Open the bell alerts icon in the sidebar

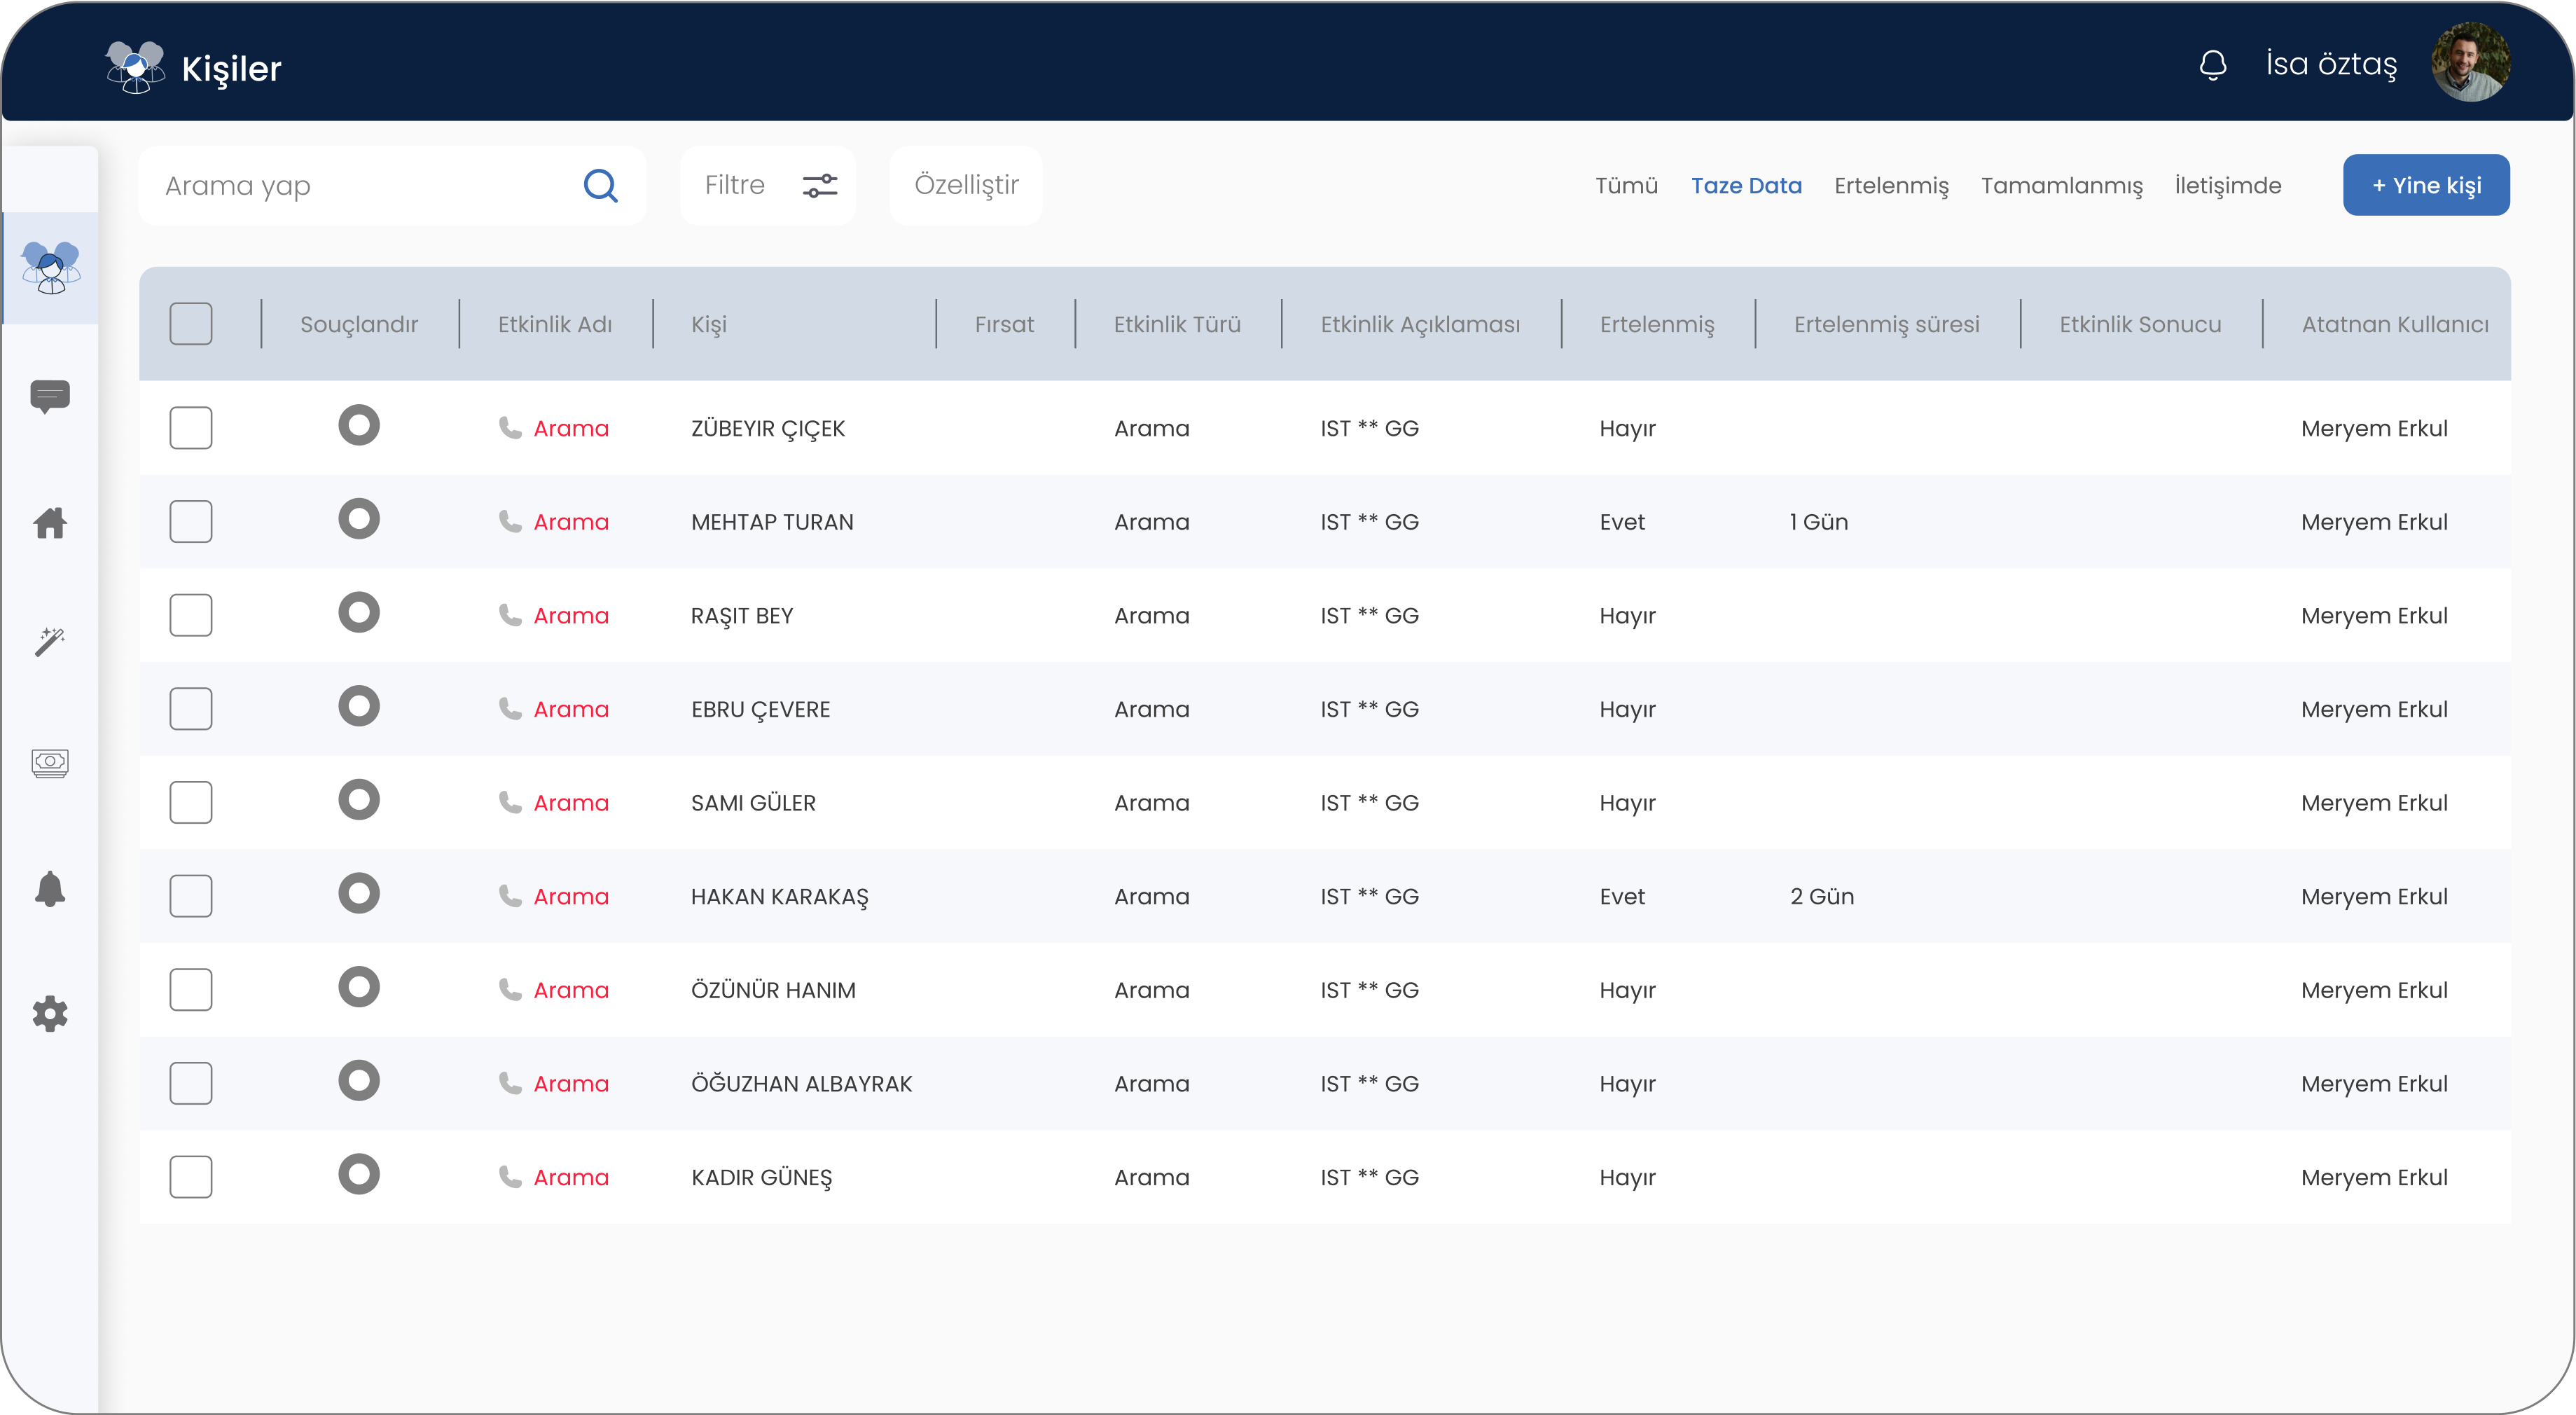(x=50, y=889)
